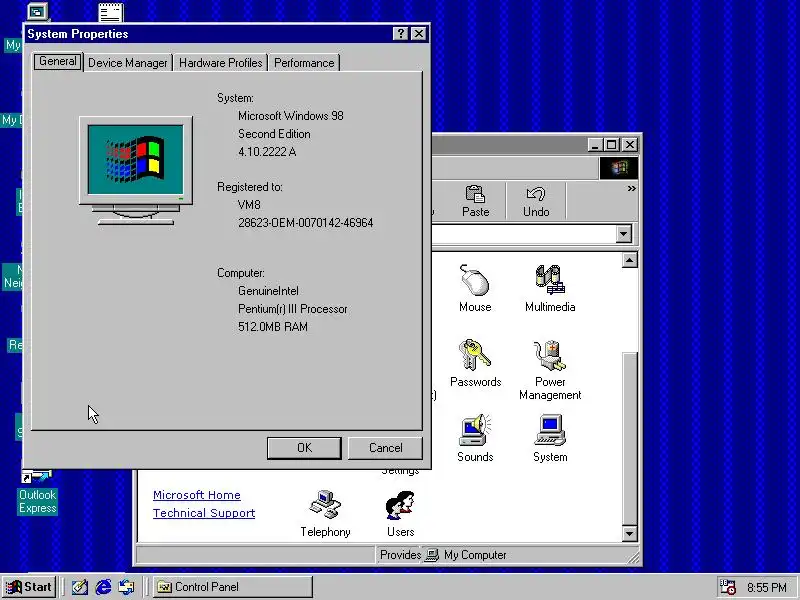Select the Control Panel taskbar button
The width and height of the screenshot is (800, 600).
pos(233,587)
